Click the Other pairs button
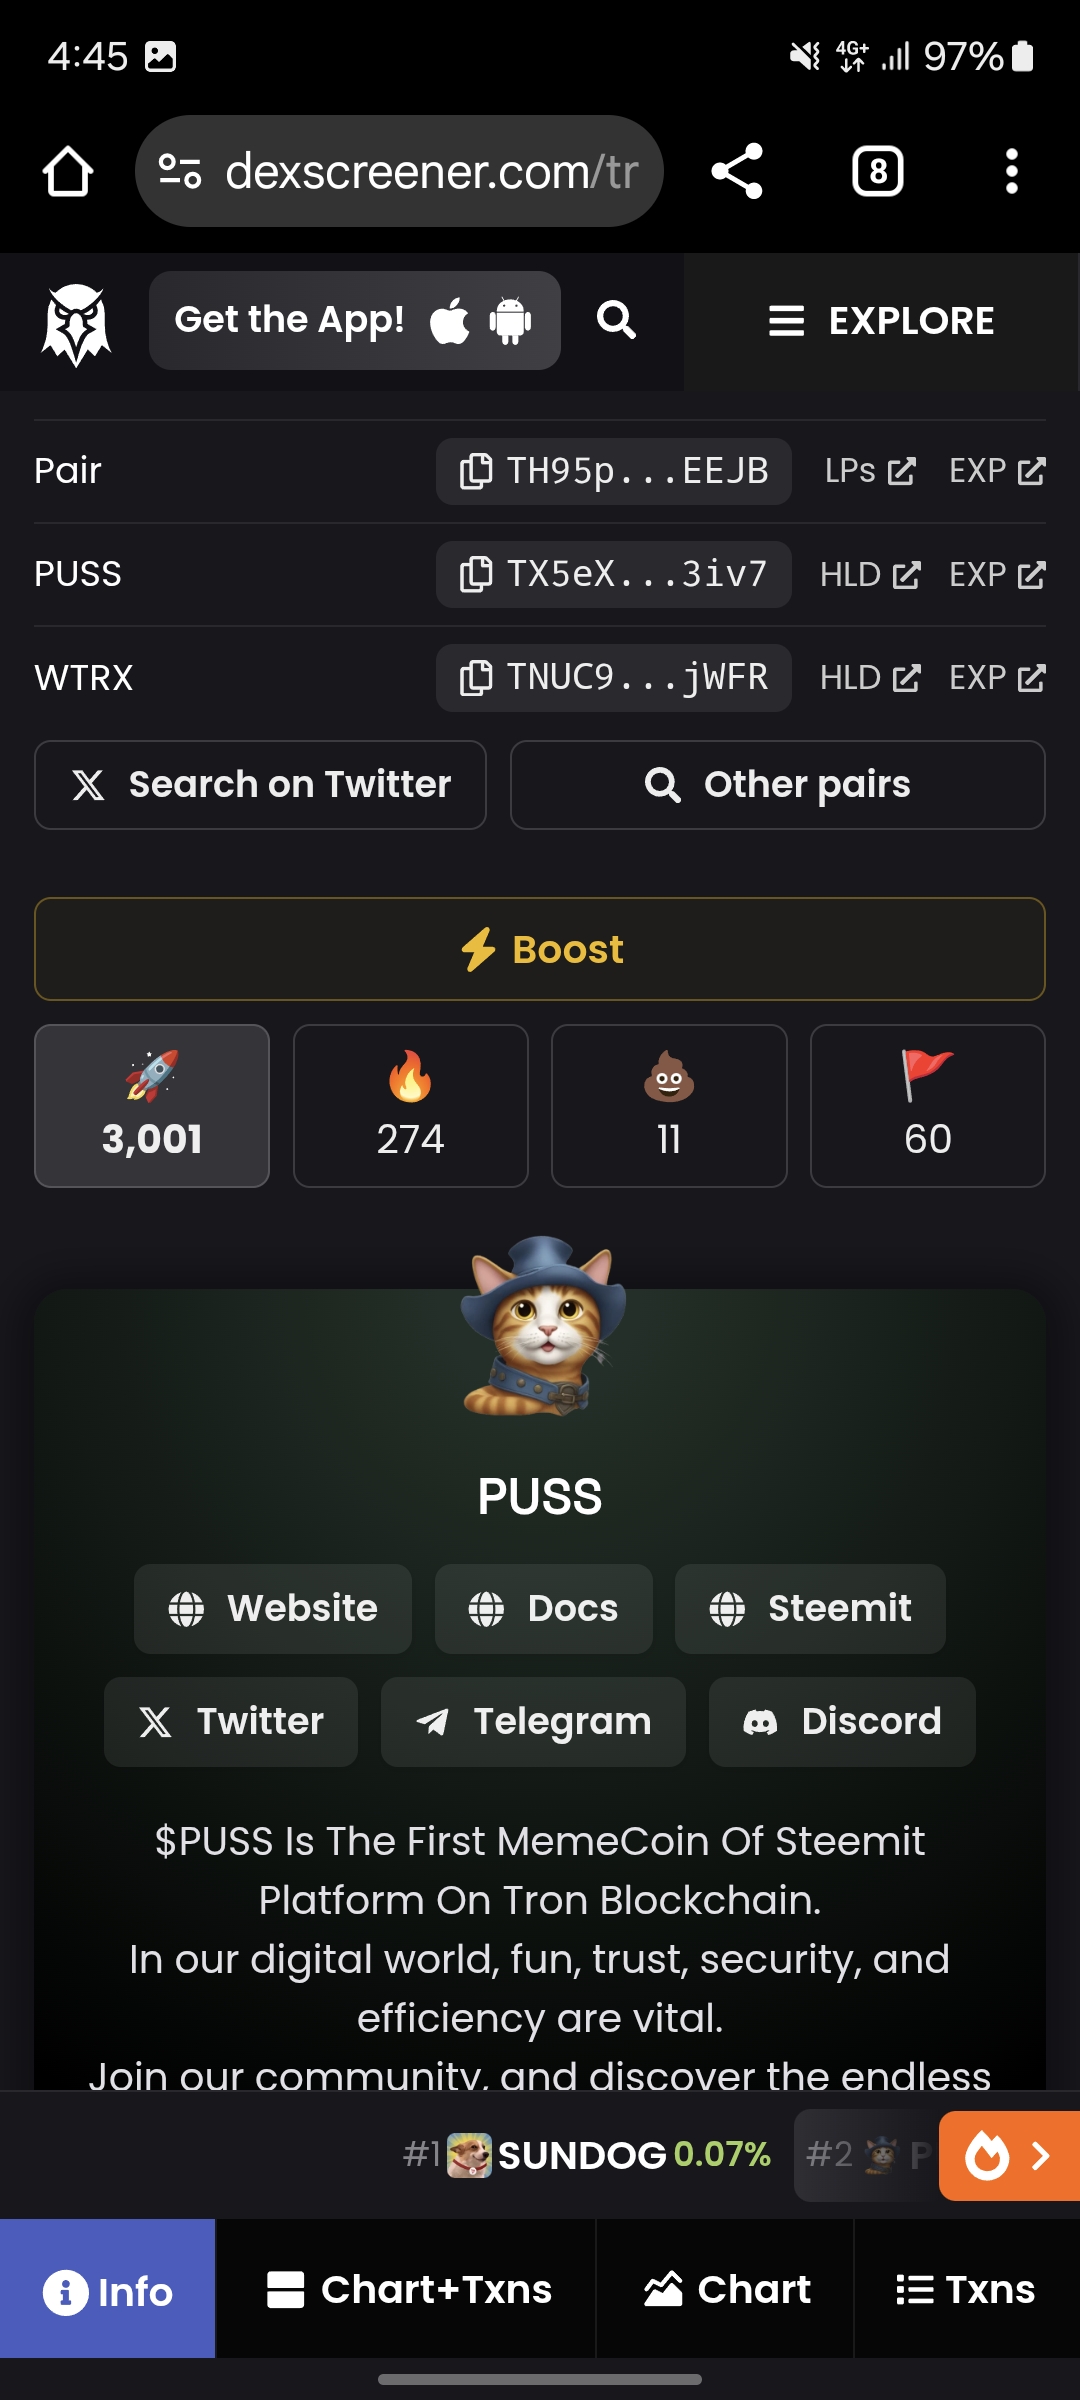This screenshot has width=1080, height=2400. point(778,785)
